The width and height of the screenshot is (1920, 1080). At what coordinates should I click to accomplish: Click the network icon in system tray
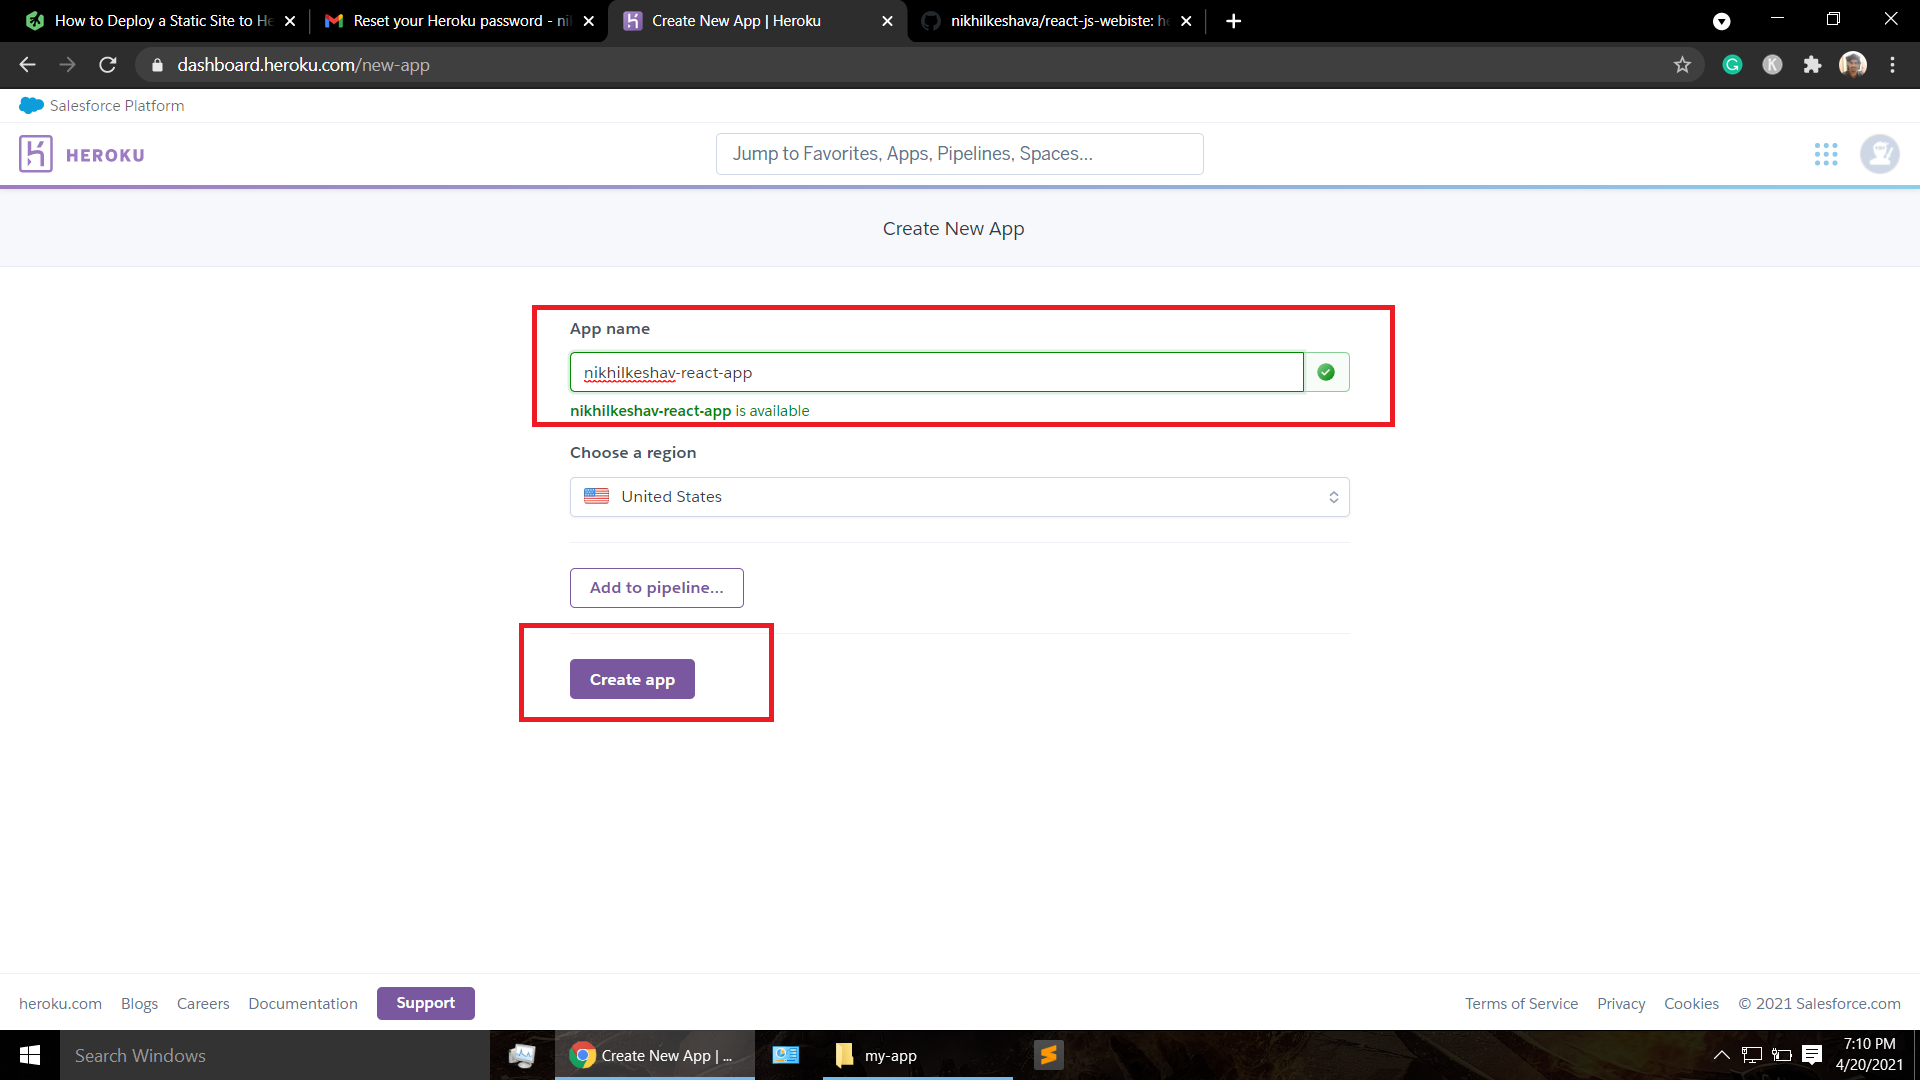point(1751,1055)
